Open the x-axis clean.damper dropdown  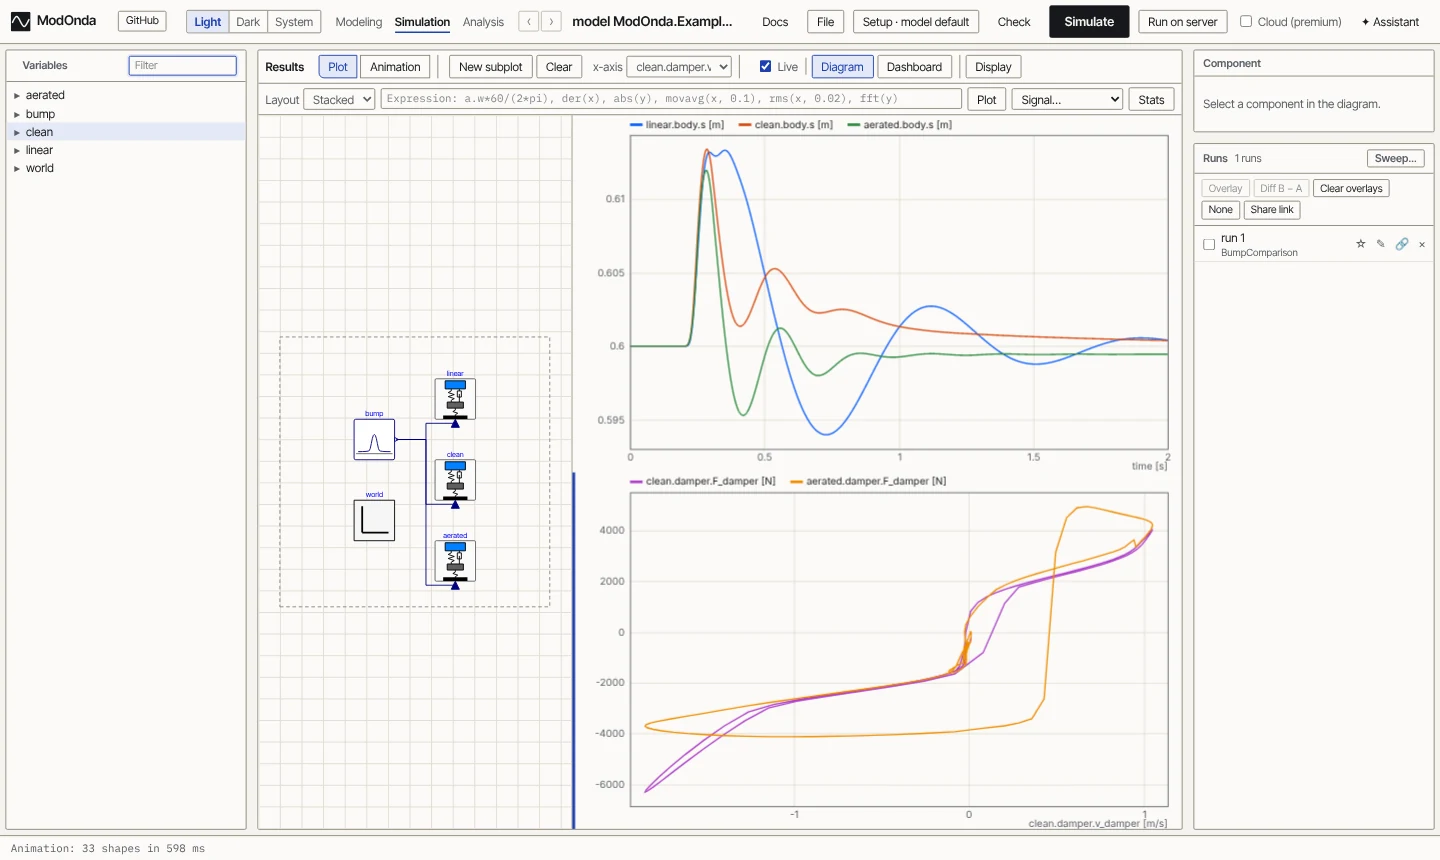coord(679,67)
